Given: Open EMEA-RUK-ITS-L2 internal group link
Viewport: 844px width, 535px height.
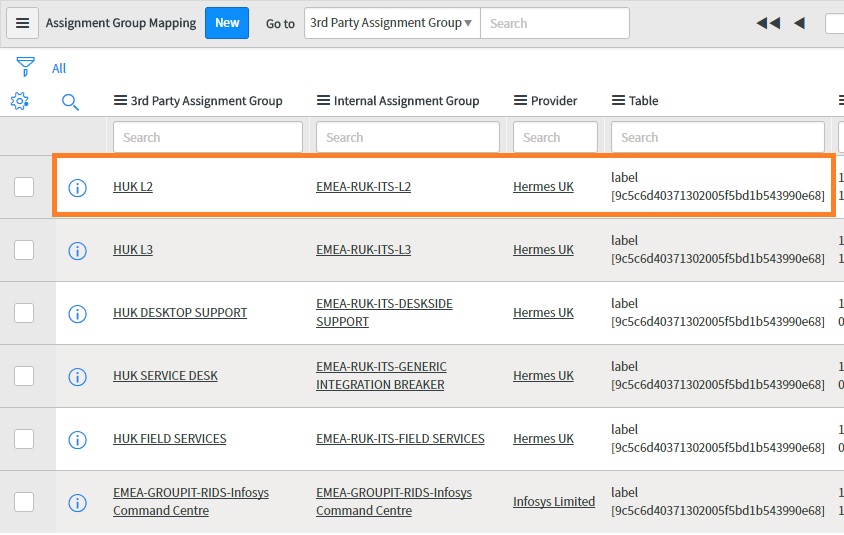Looking at the screenshot, I should click(363, 187).
